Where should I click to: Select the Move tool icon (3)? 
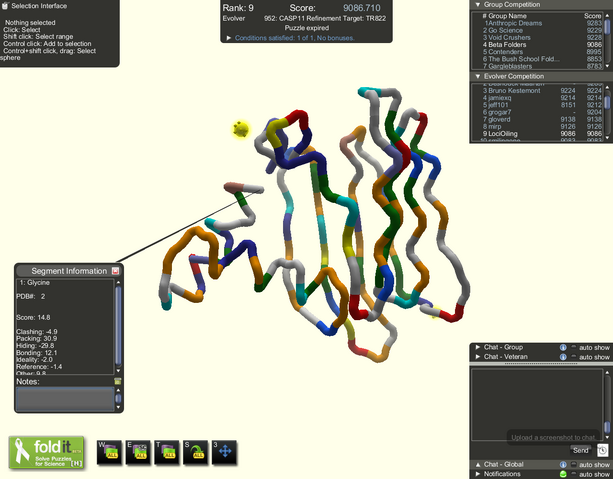coord(224,452)
